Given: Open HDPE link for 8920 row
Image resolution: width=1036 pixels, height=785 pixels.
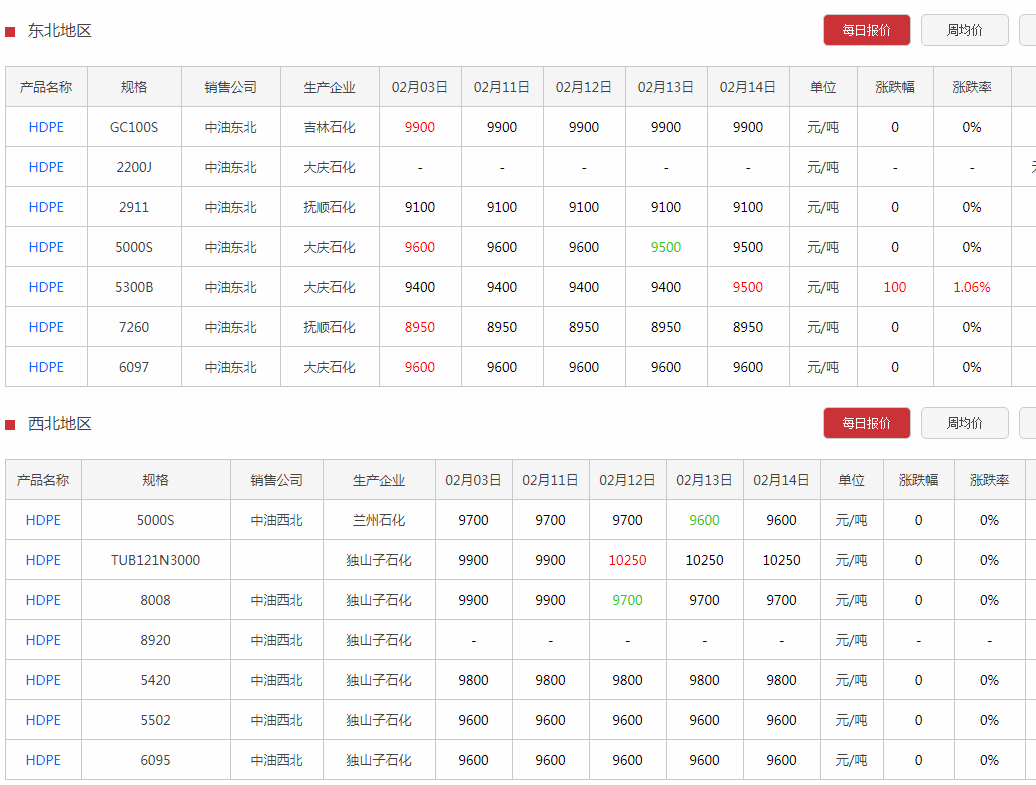Looking at the screenshot, I should [43, 640].
